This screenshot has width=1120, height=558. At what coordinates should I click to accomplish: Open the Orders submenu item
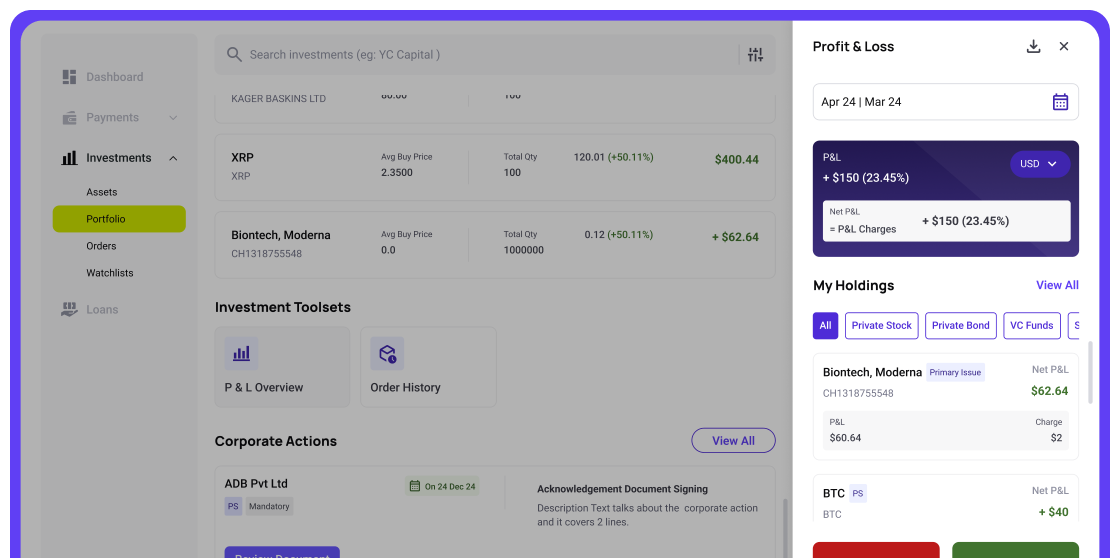(101, 246)
